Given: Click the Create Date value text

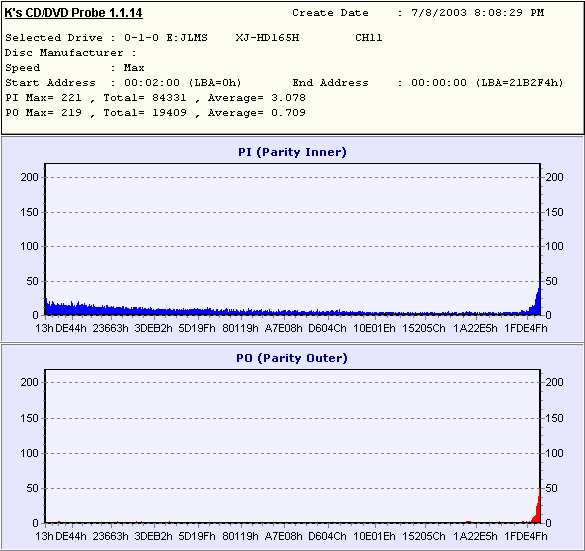Looking at the screenshot, I should (478, 13).
